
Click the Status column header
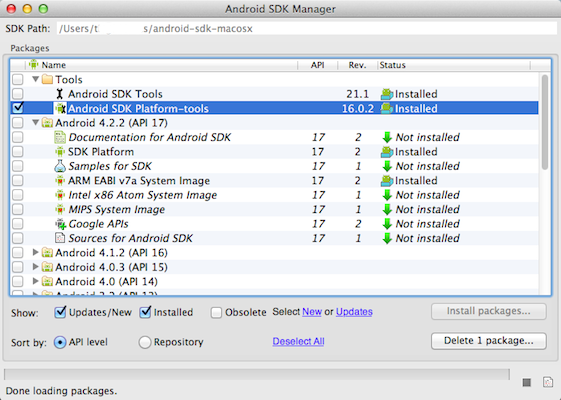click(454, 65)
